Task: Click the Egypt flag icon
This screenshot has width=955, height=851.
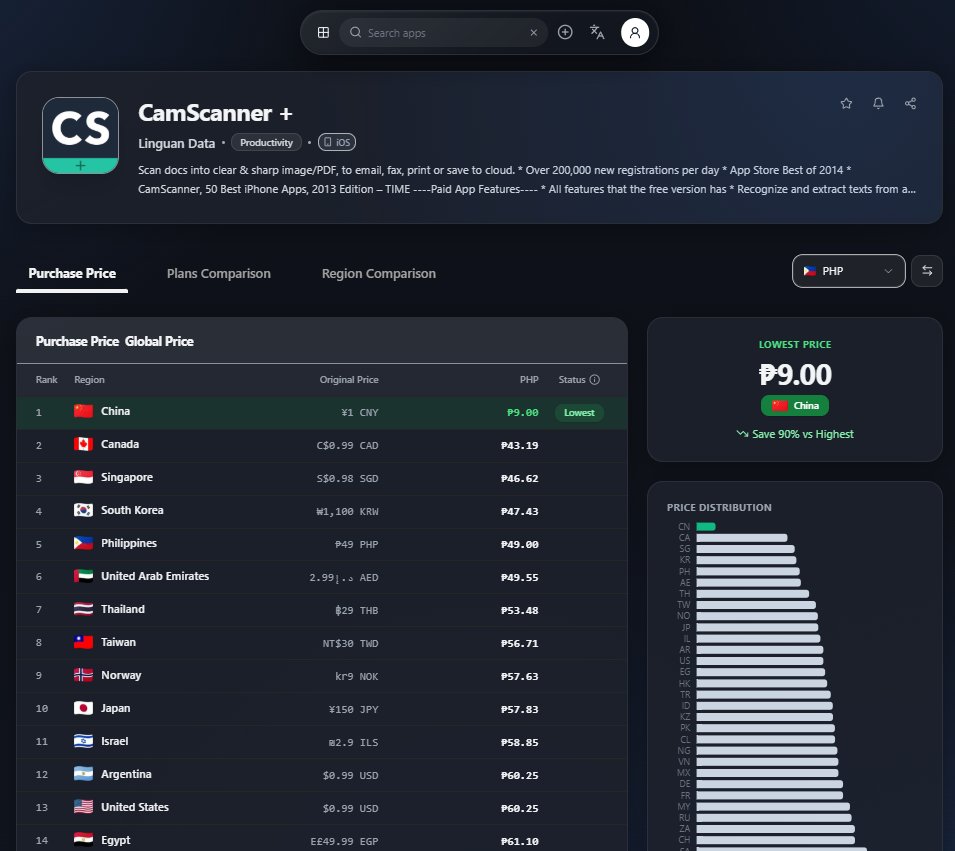Action: [x=83, y=839]
